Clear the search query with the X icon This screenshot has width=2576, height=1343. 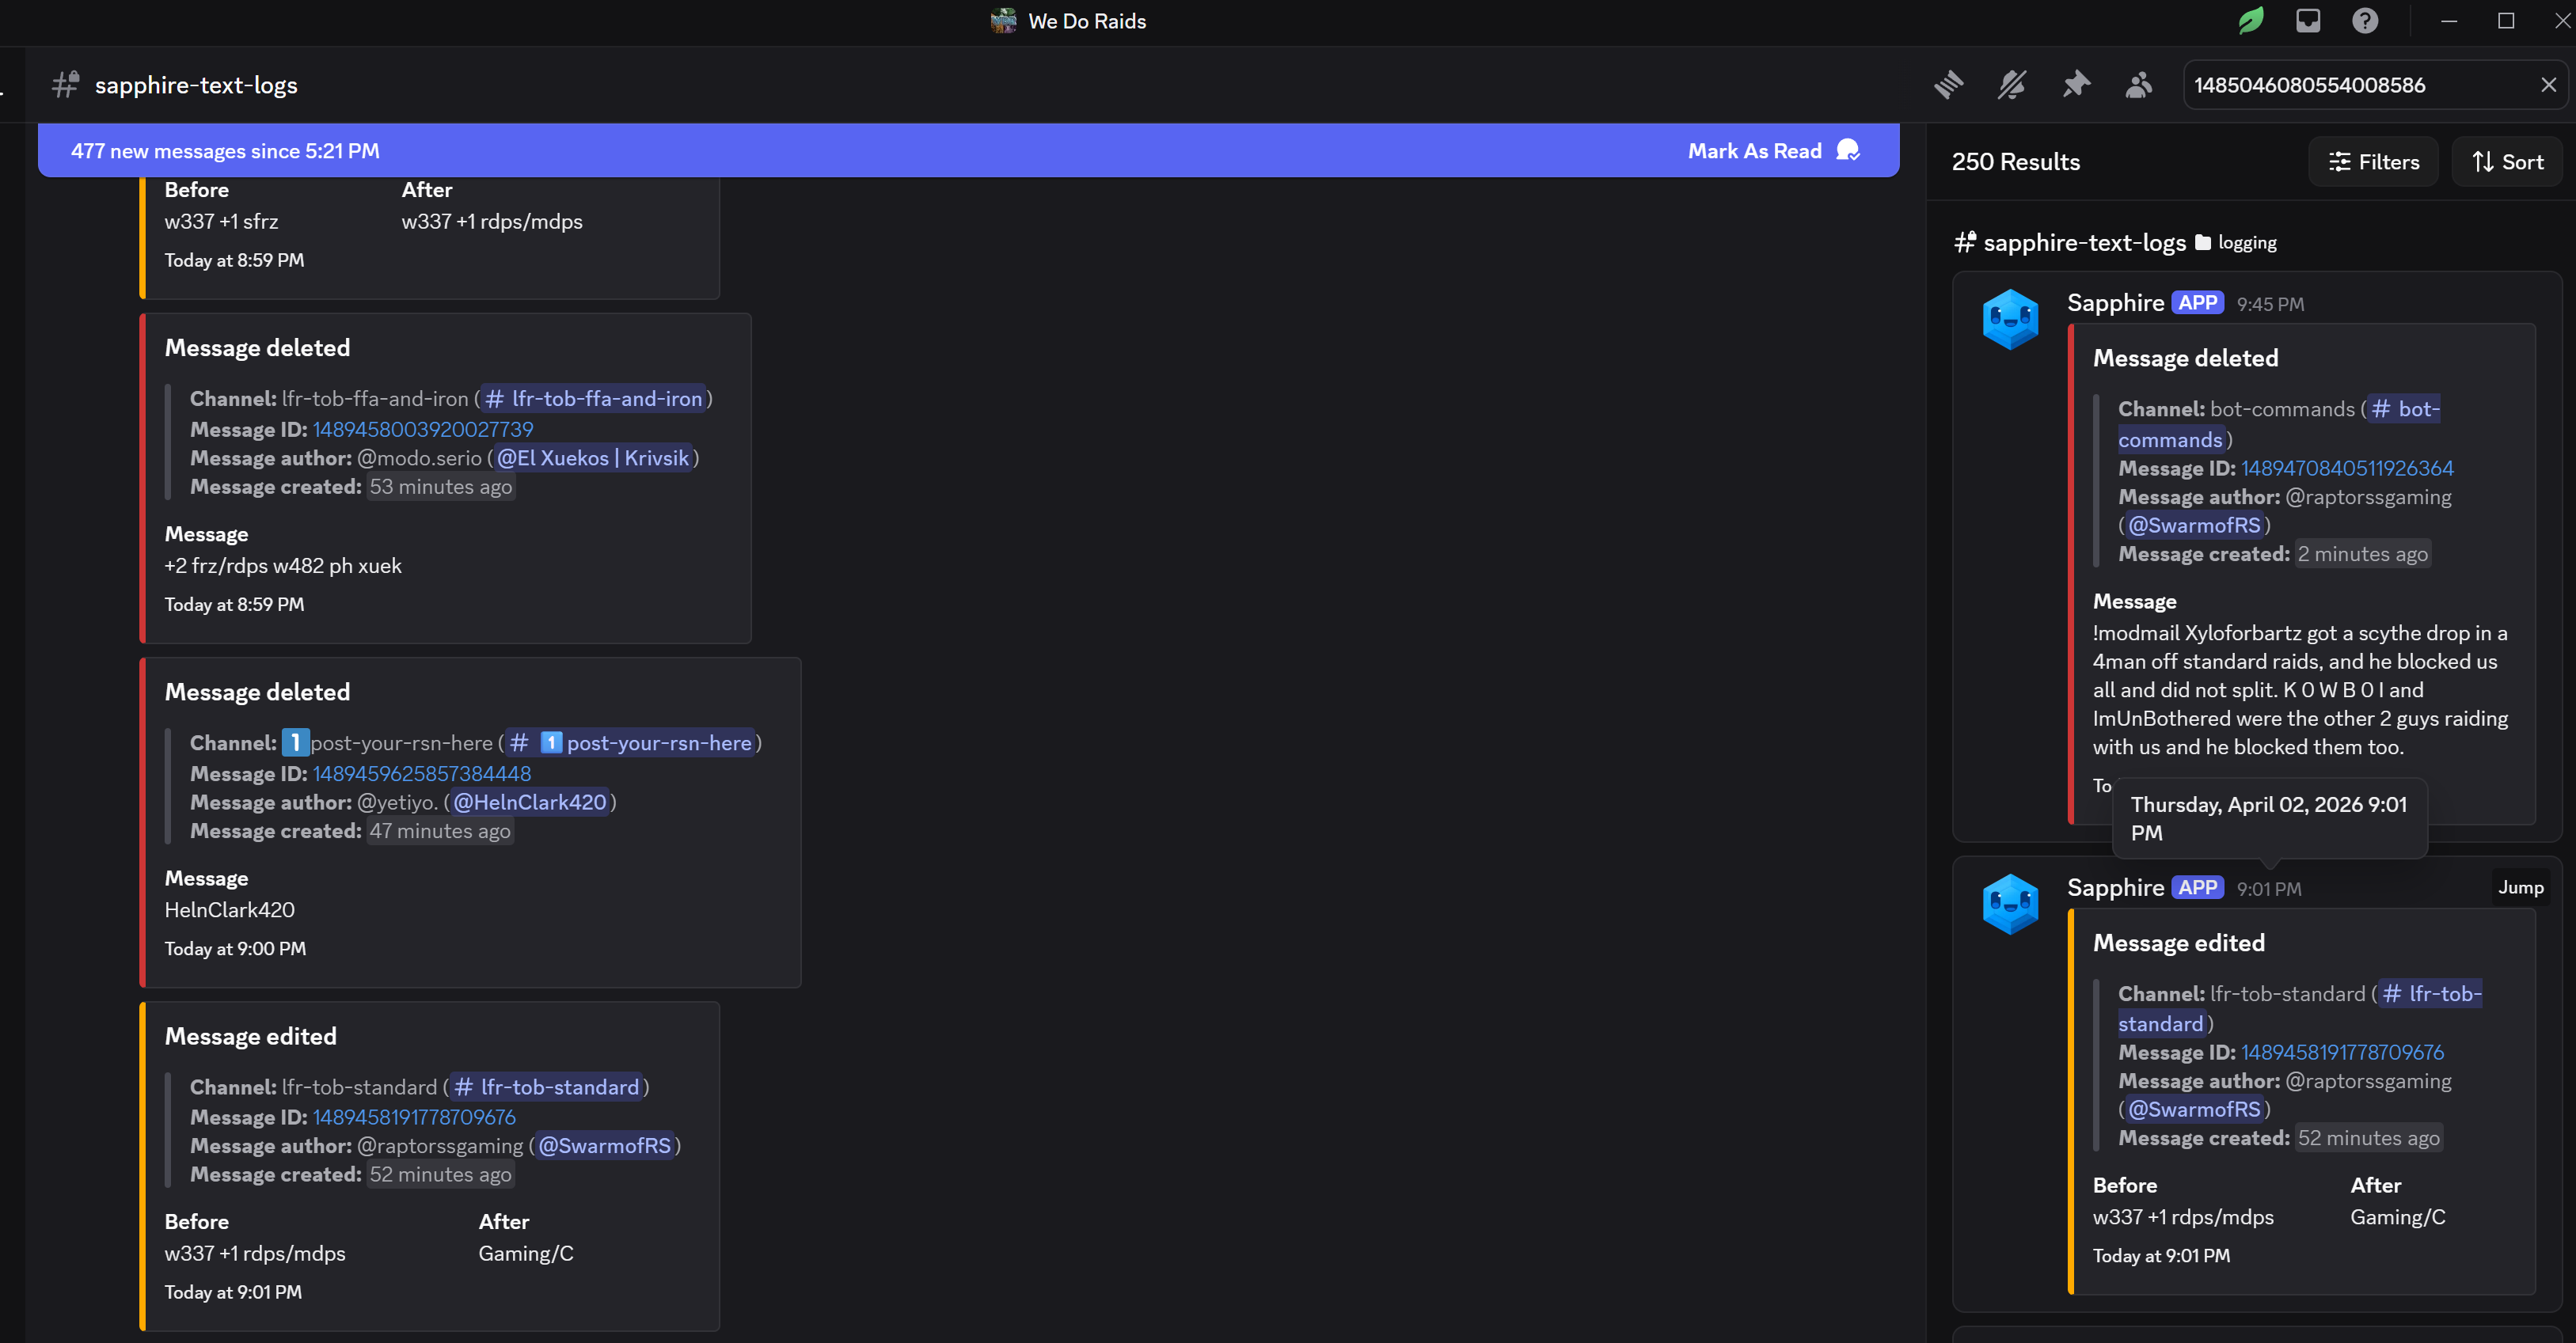pyautogui.click(x=2548, y=84)
